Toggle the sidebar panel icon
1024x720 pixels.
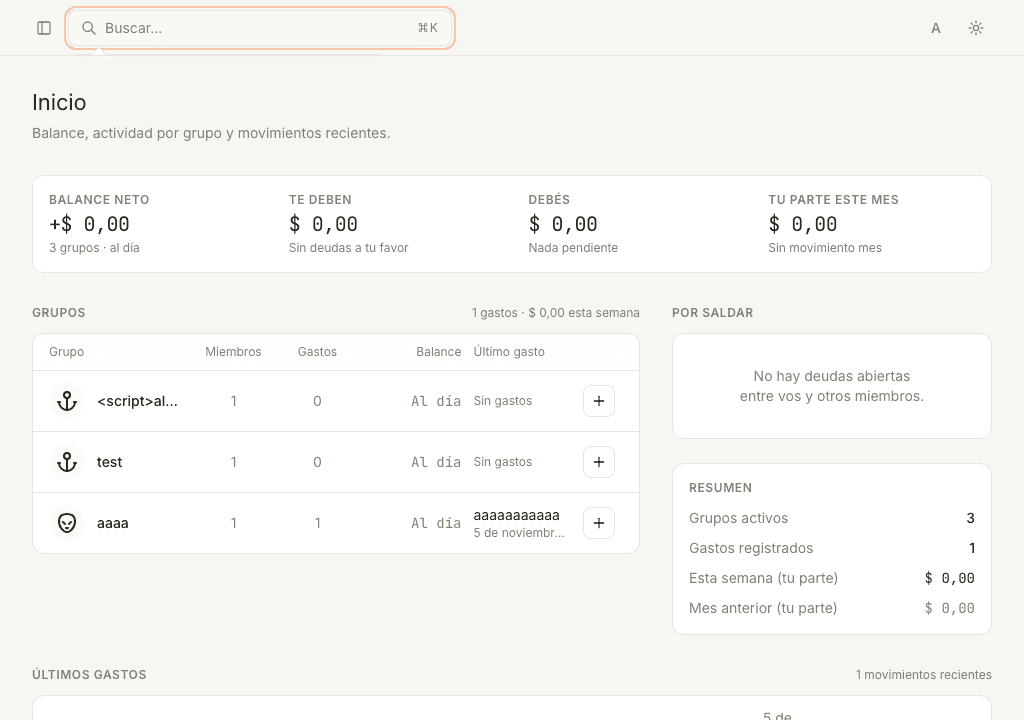pos(44,28)
